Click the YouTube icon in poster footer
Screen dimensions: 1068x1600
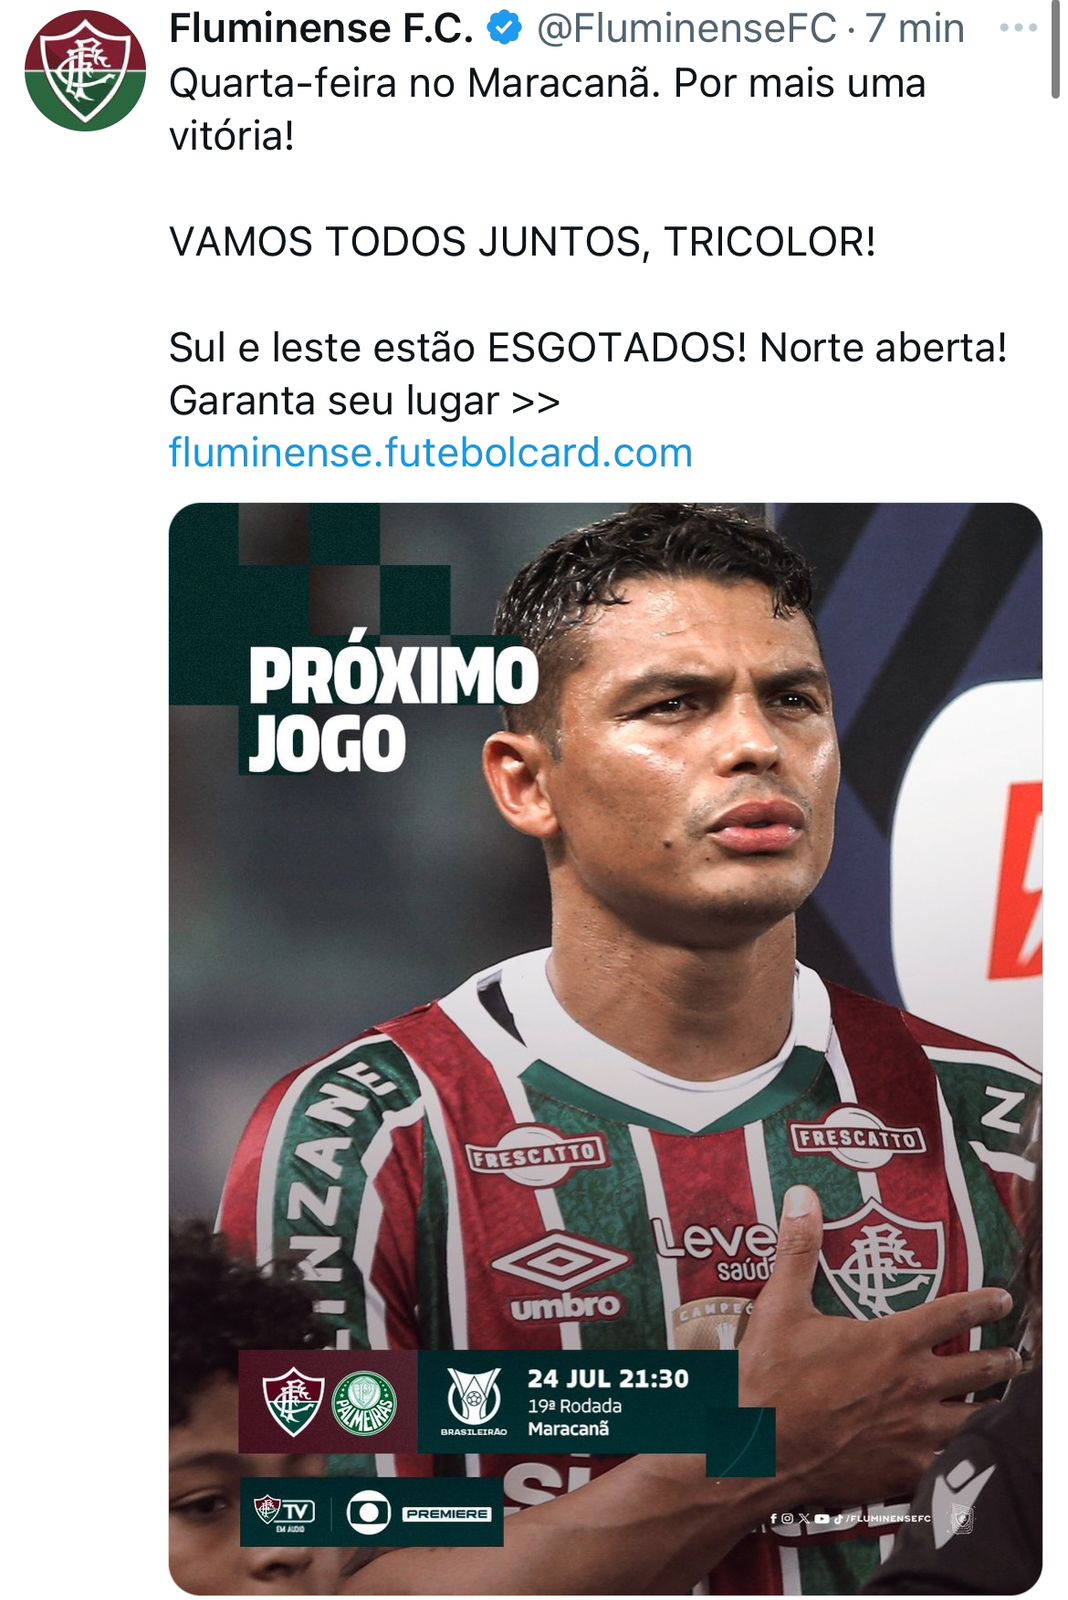coord(821,1518)
